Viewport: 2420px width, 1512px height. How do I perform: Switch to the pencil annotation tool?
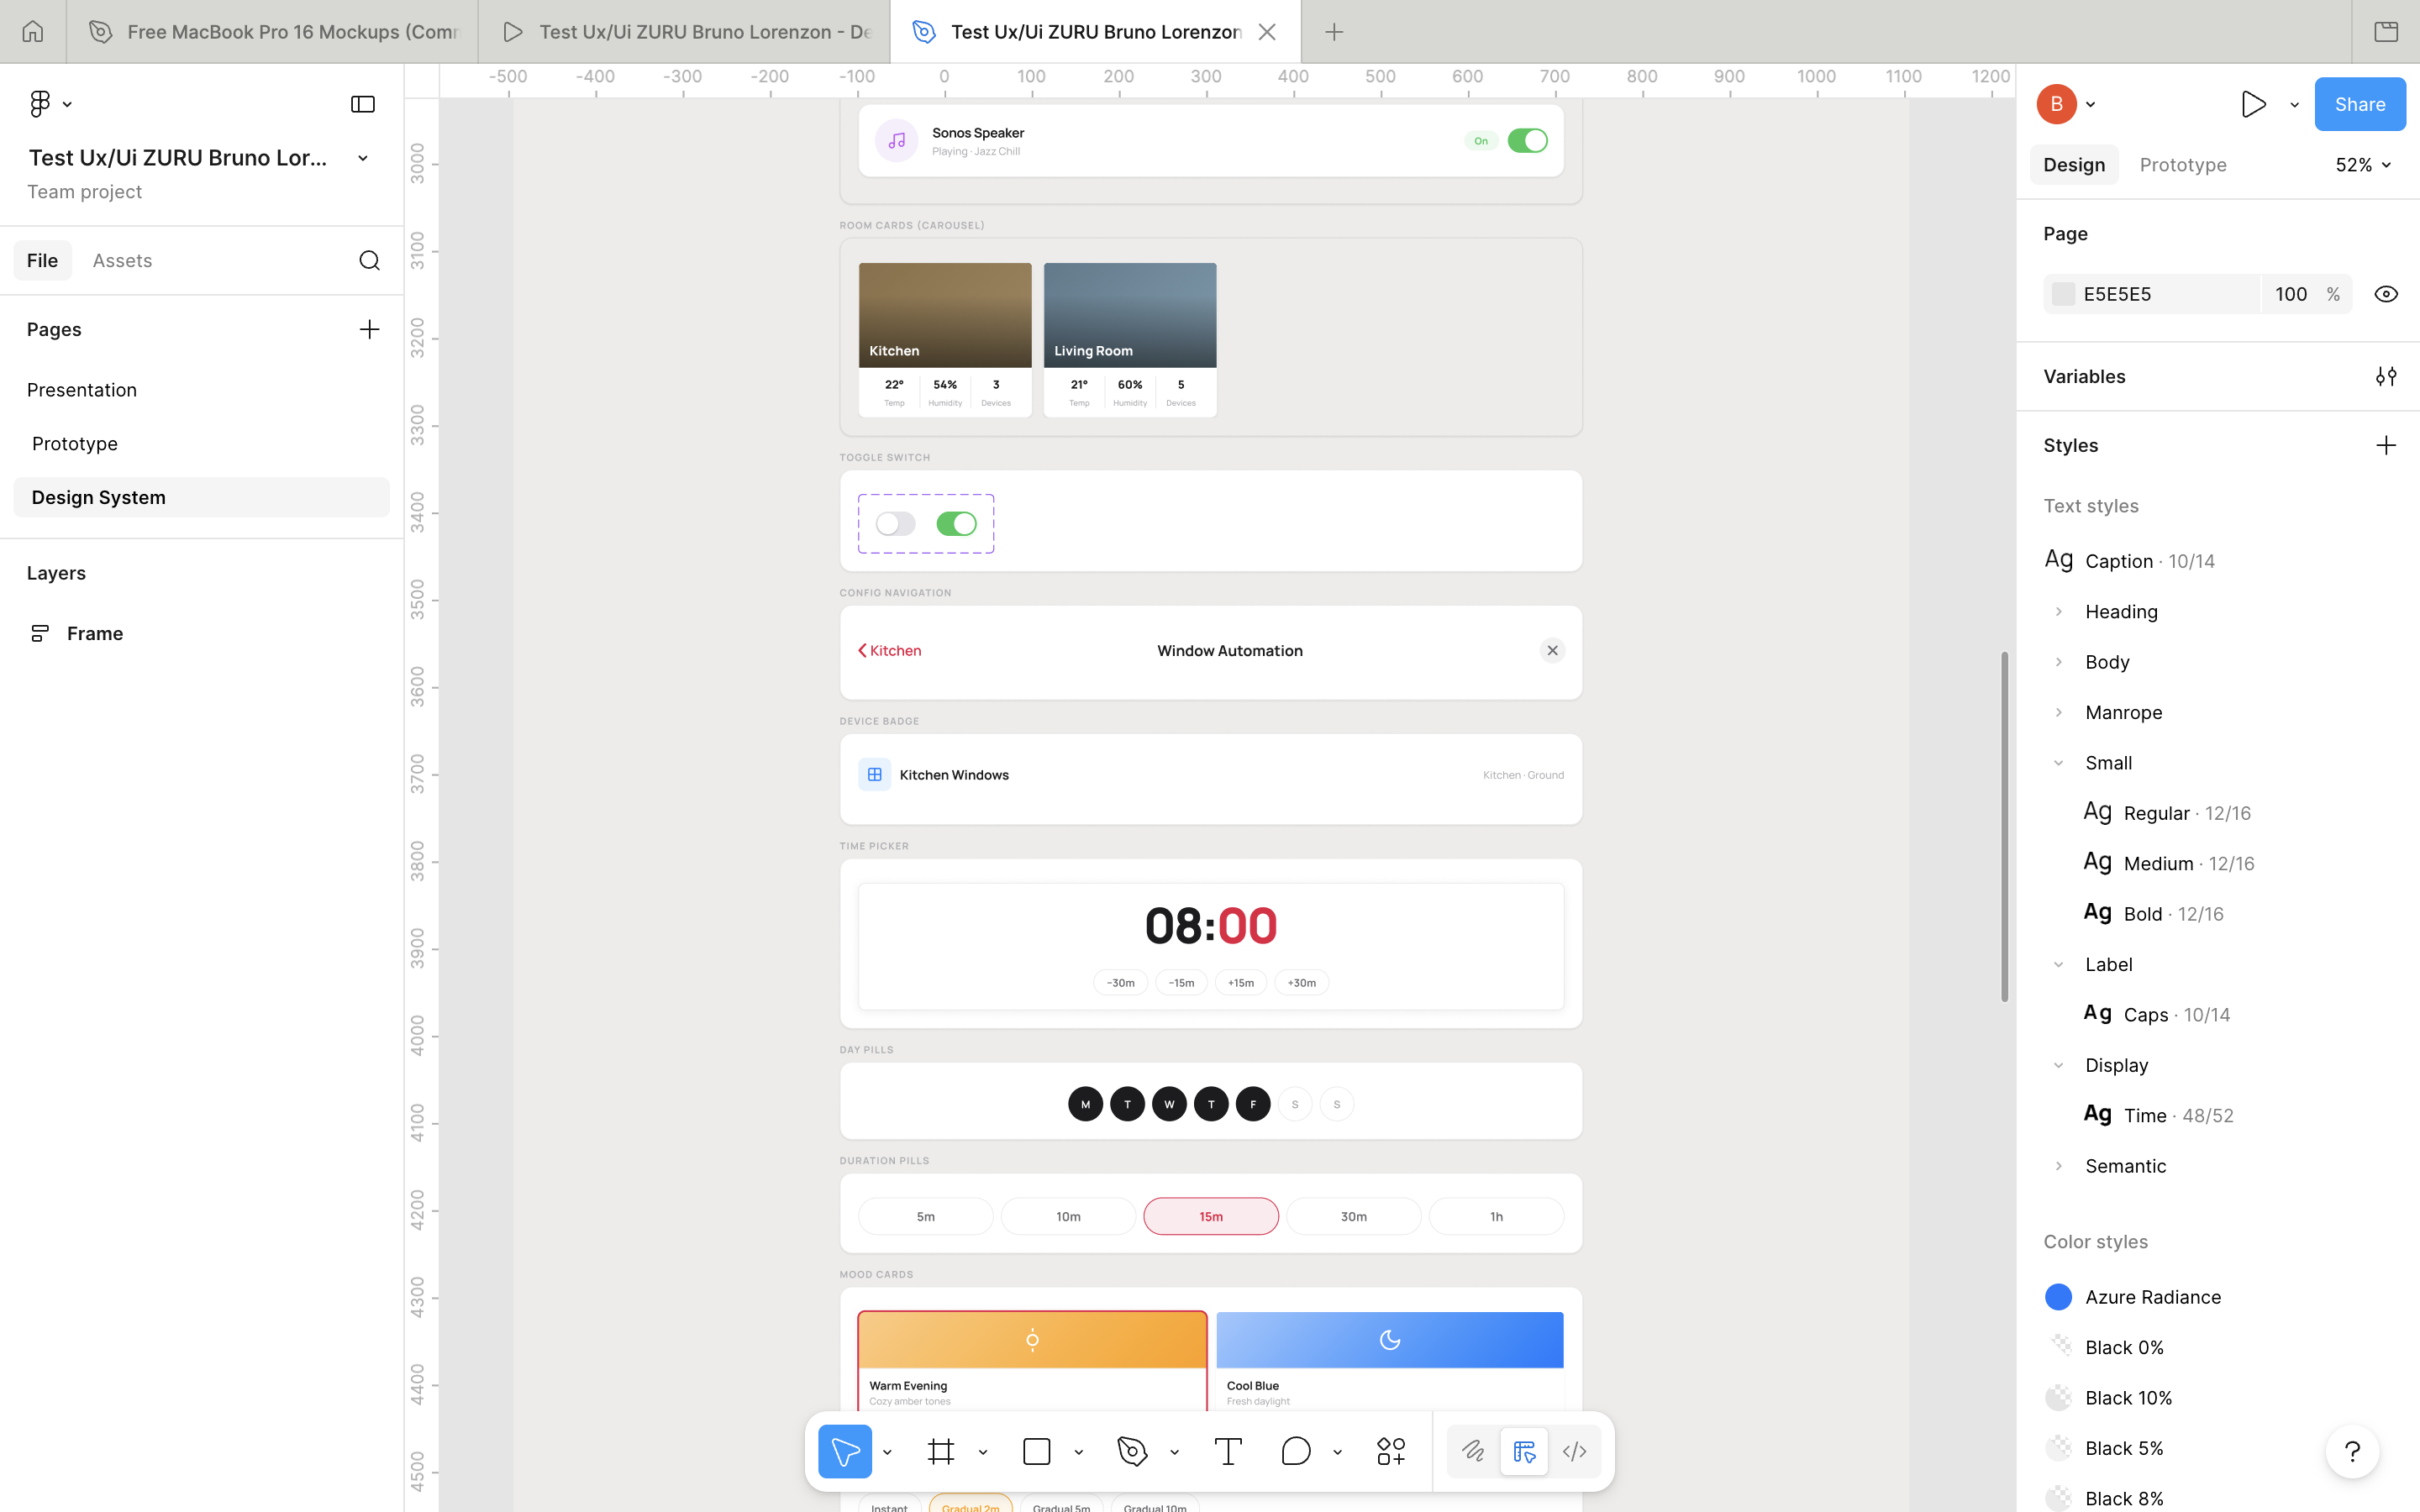1473,1450
